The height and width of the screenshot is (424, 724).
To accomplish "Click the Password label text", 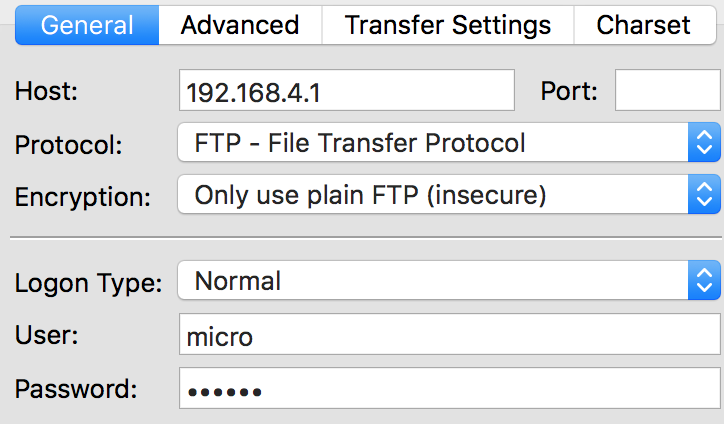I will click(75, 389).
